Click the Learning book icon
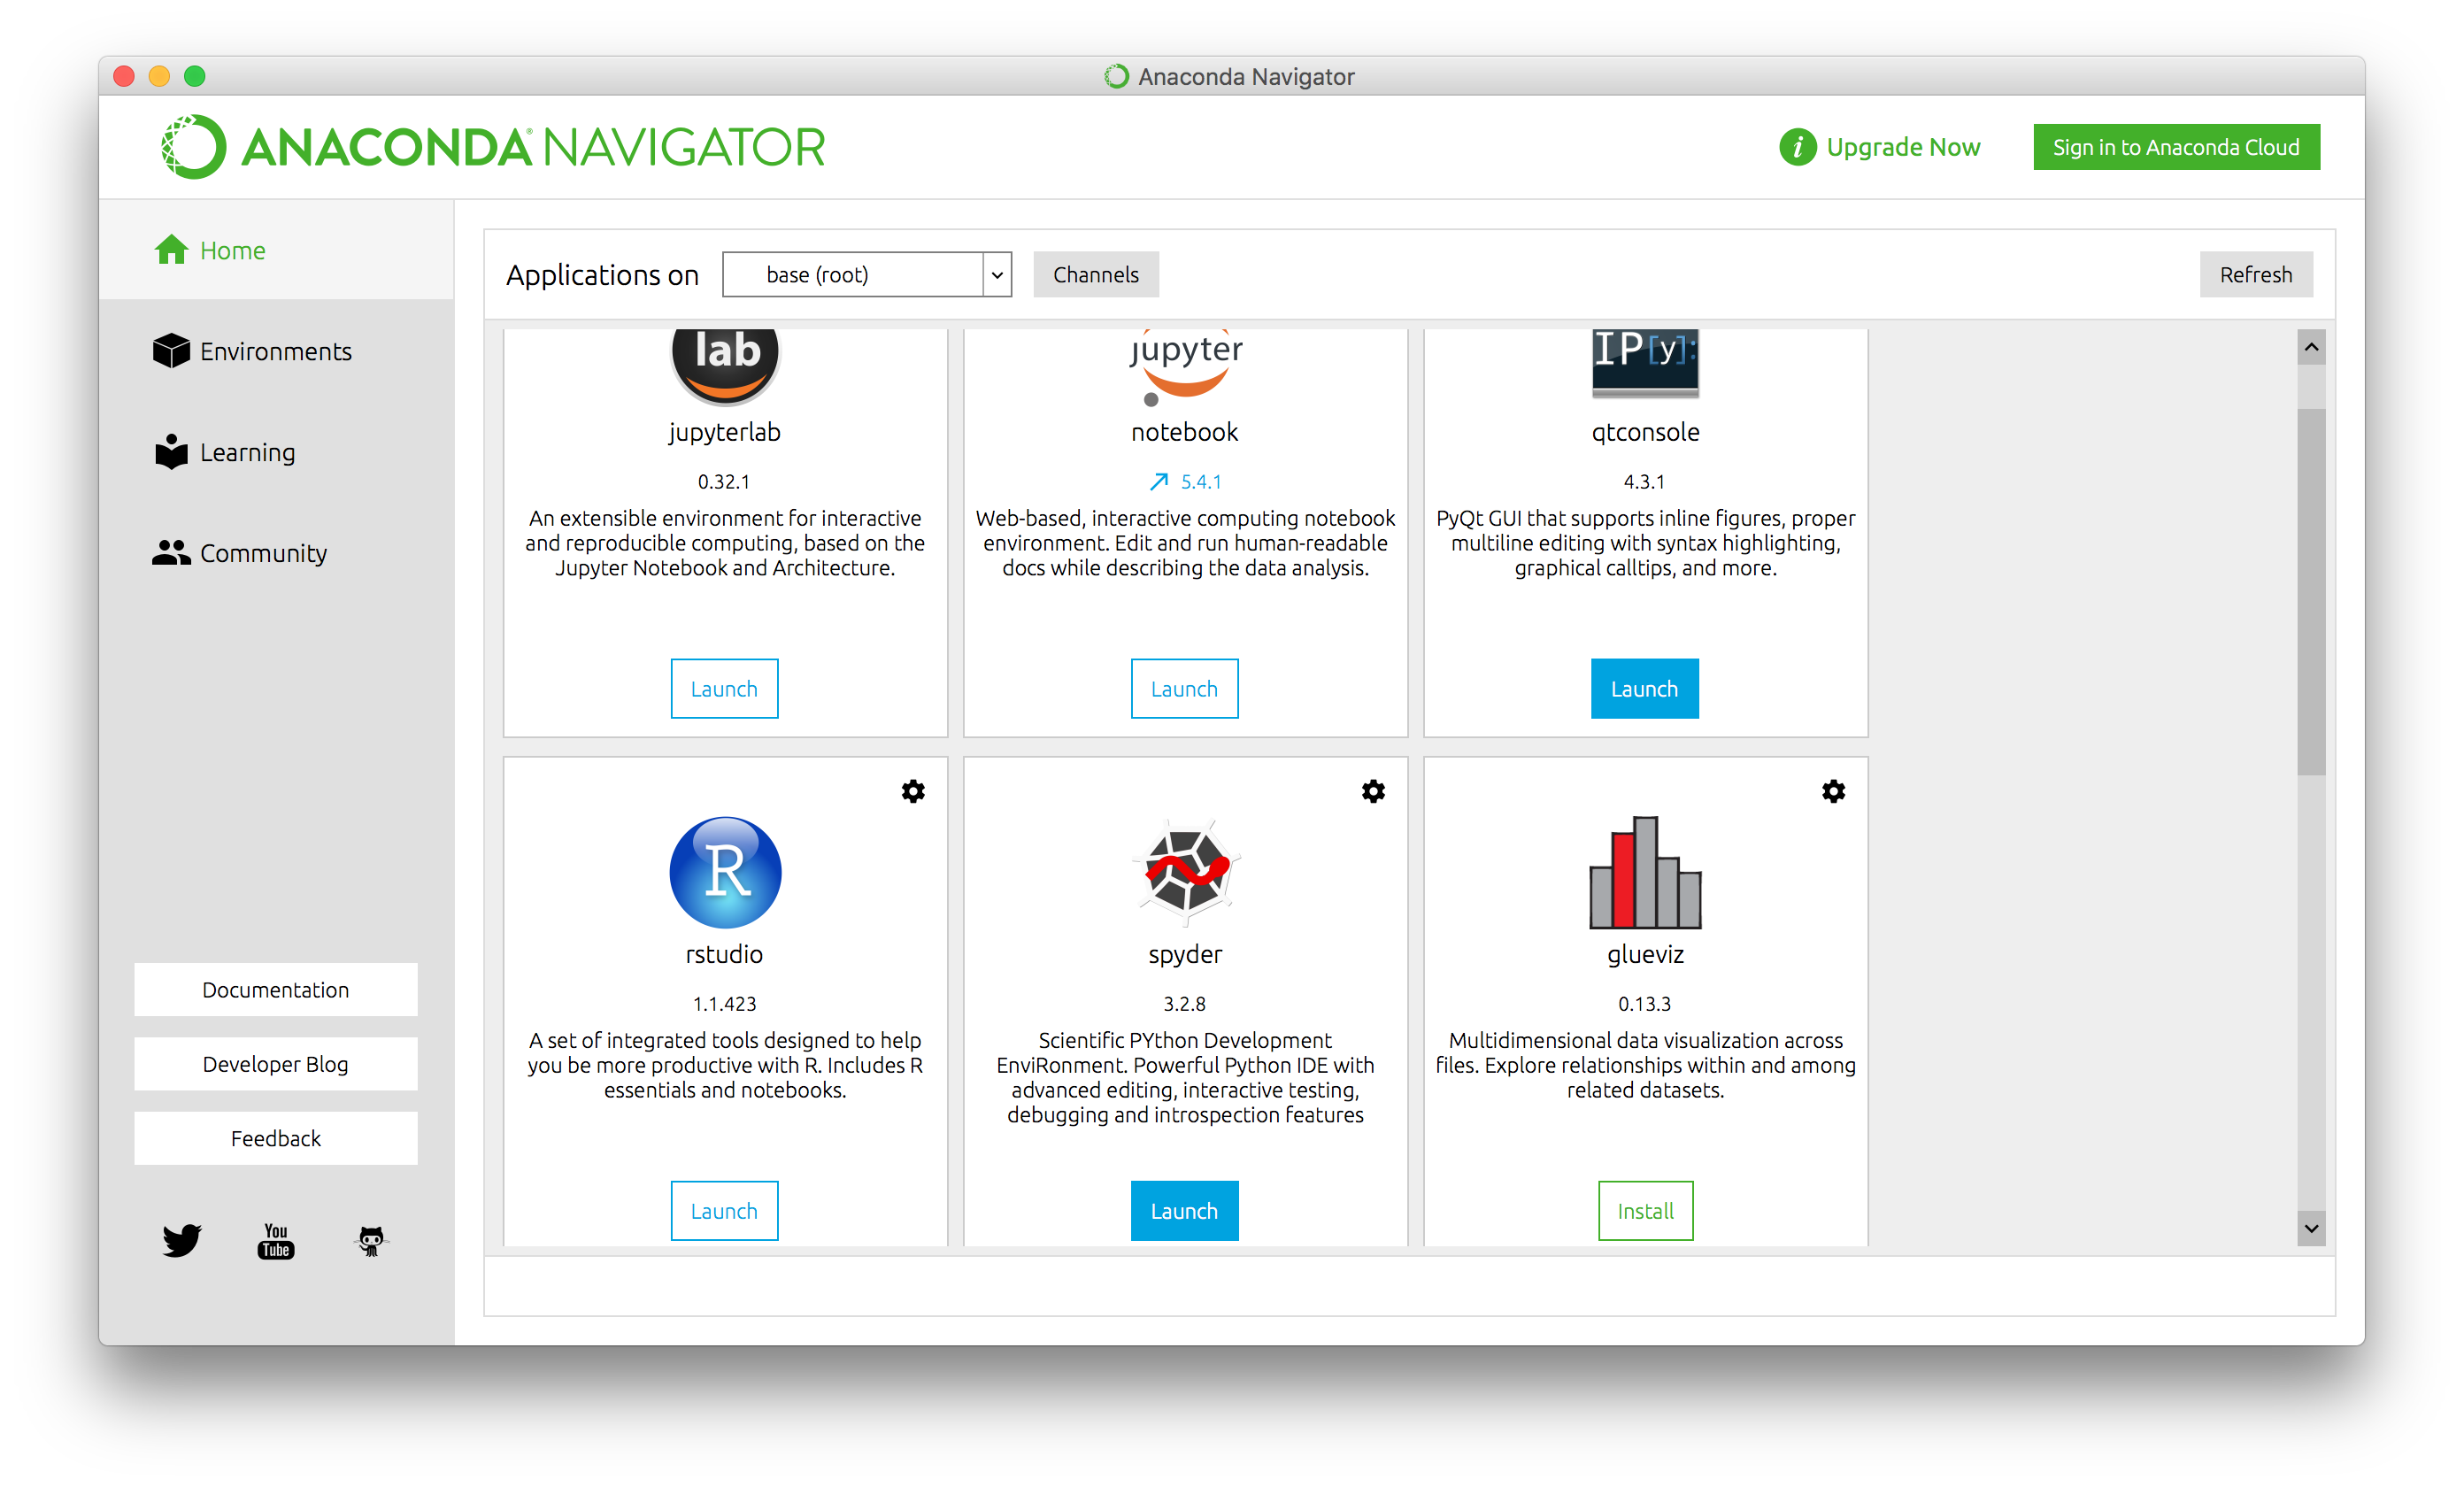Viewport: 2464px width, 1487px height. coord(171,451)
